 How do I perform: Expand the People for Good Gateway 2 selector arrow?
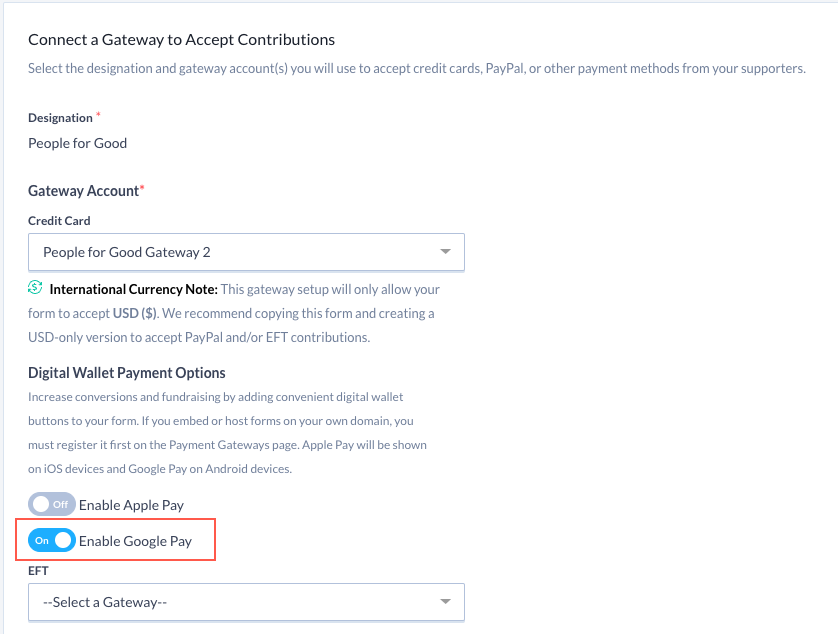tap(445, 252)
